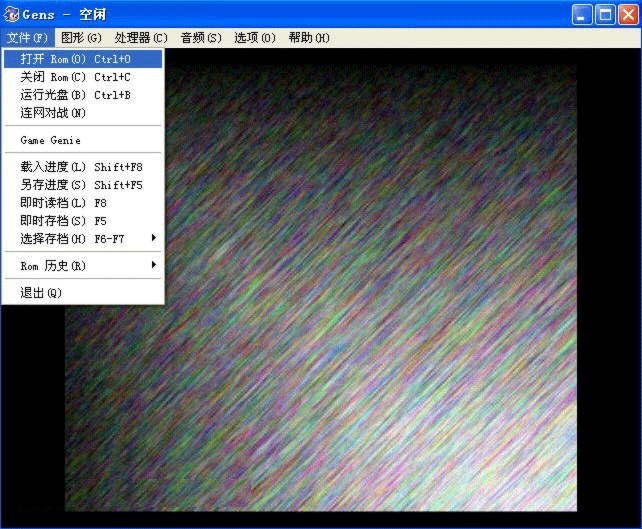Minimize the Gens window

point(582,15)
